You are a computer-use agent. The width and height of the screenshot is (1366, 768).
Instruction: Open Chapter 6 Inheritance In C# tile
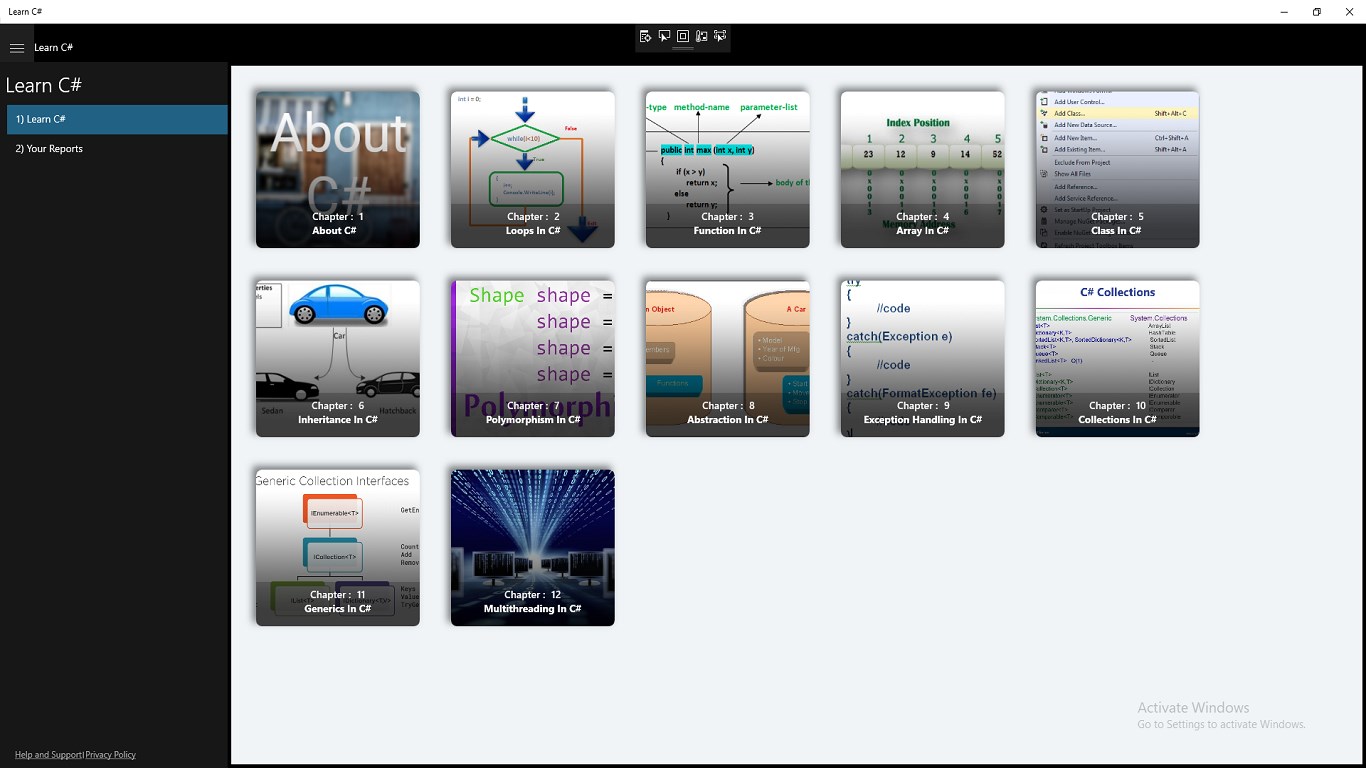point(338,358)
